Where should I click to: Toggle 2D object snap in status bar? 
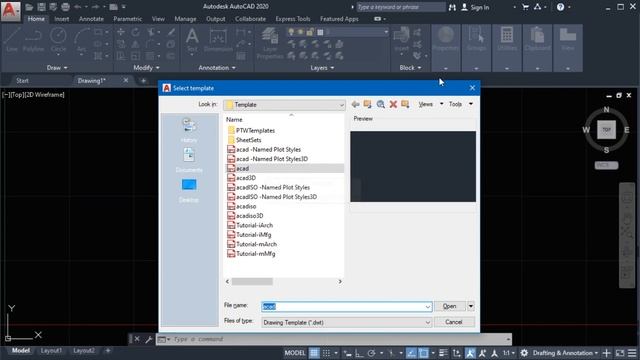click(x=424, y=353)
